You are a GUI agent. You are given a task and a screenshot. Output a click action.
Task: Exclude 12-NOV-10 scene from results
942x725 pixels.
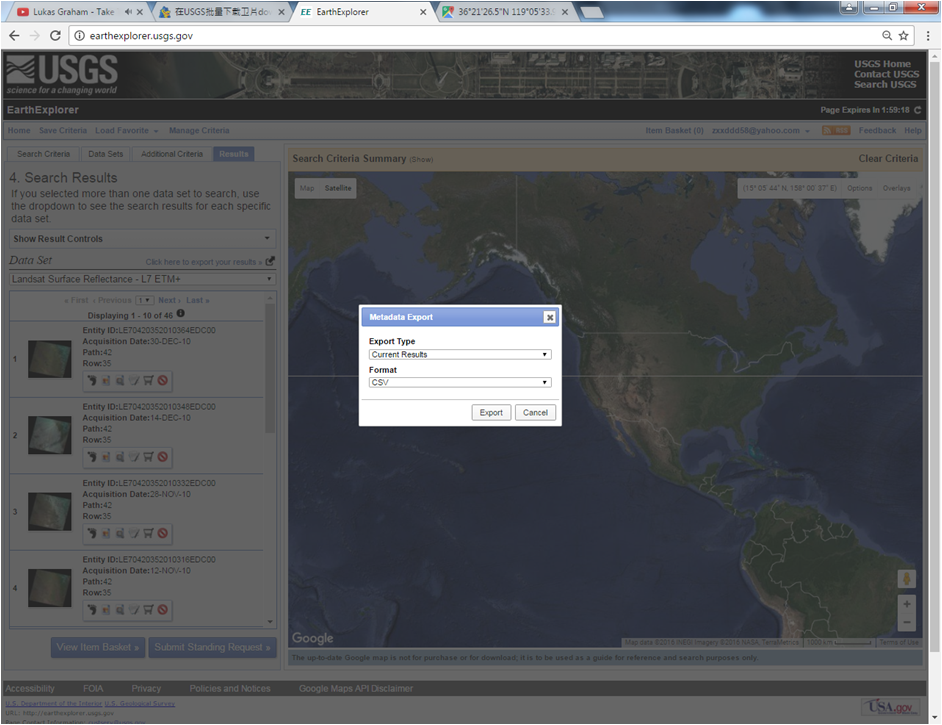162,609
